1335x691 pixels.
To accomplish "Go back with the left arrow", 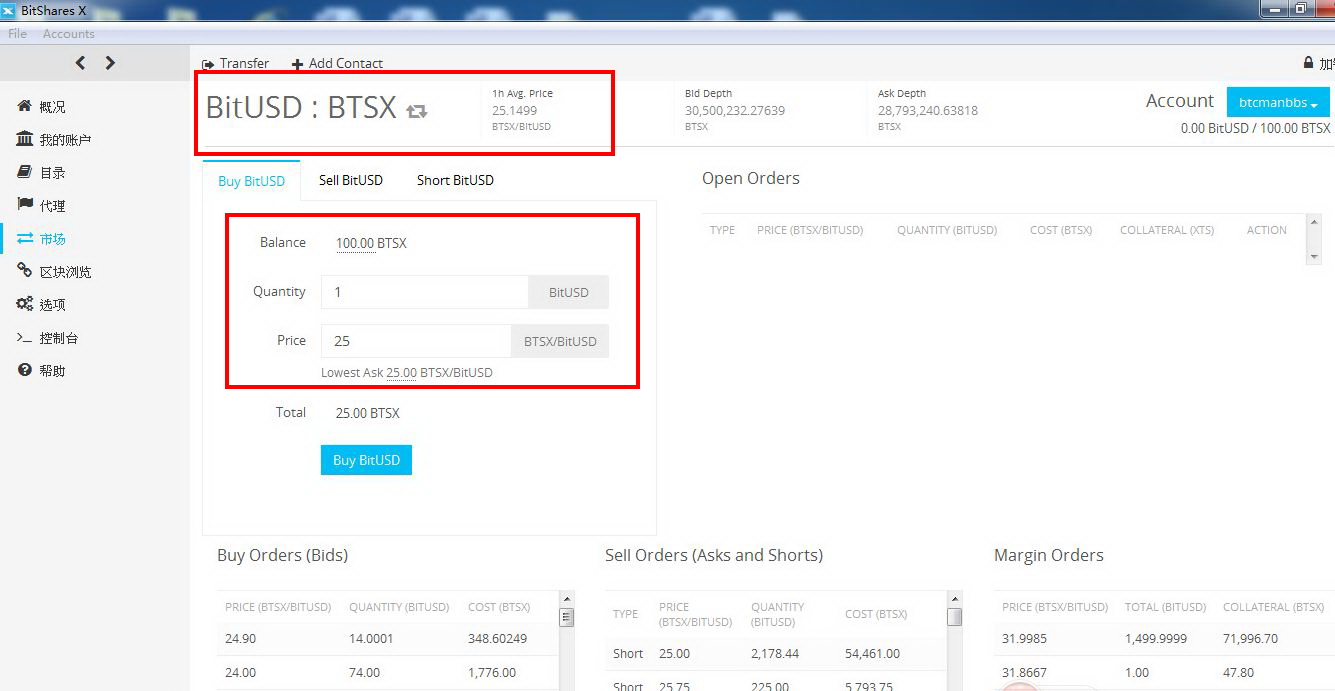I will coord(80,63).
